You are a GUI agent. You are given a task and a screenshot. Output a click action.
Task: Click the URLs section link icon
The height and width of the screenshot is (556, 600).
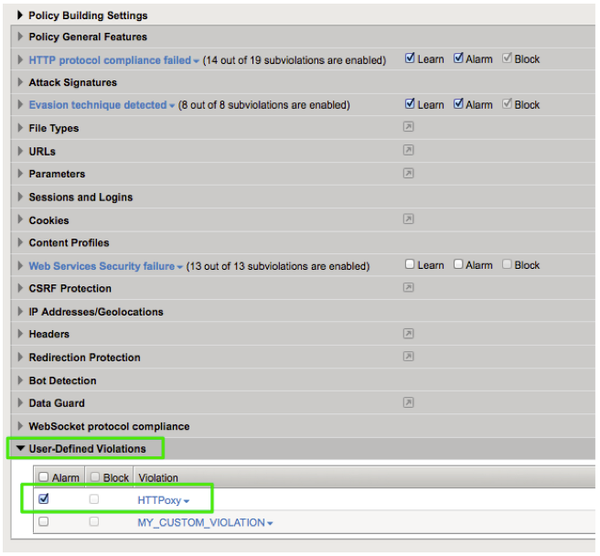408,151
